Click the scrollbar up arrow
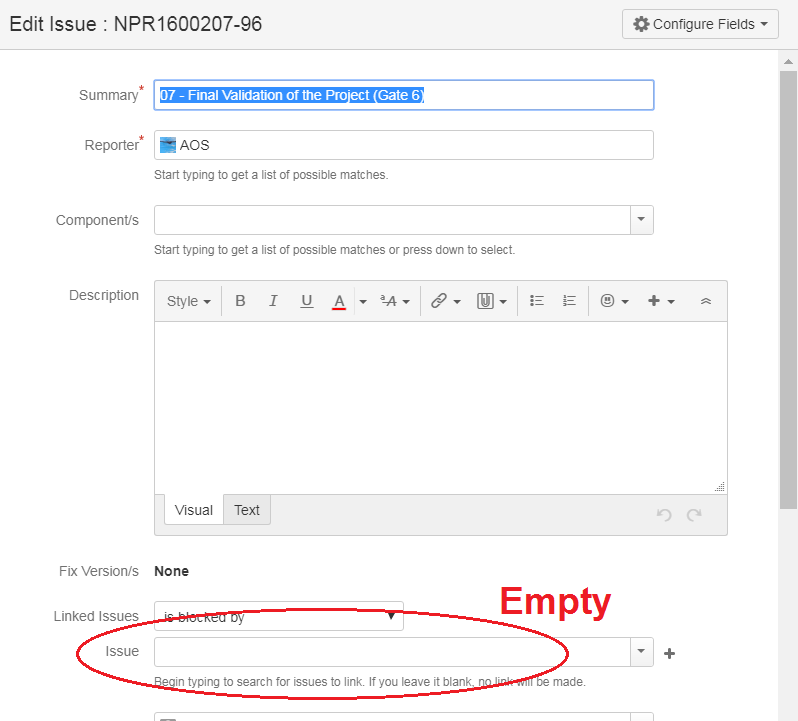Viewport: 798px width, 721px height. [x=788, y=62]
